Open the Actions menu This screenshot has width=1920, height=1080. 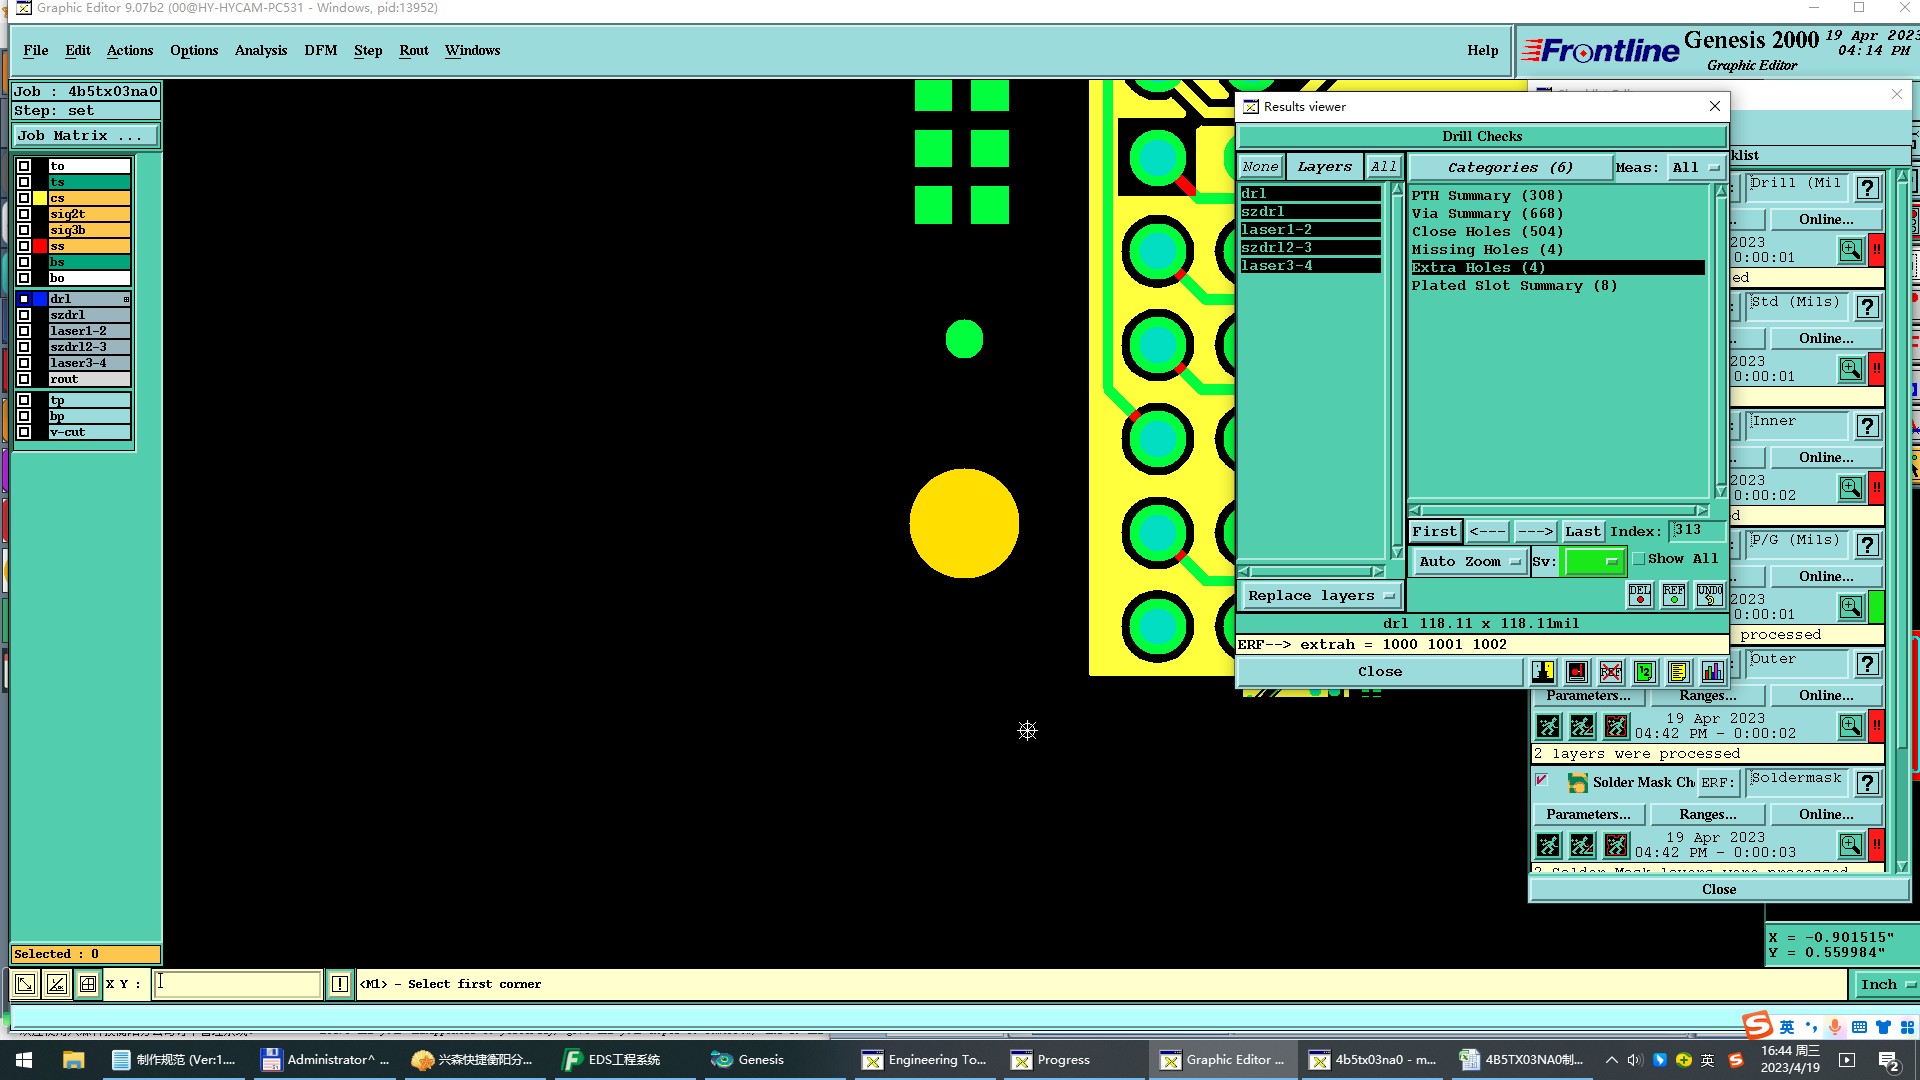[x=130, y=51]
